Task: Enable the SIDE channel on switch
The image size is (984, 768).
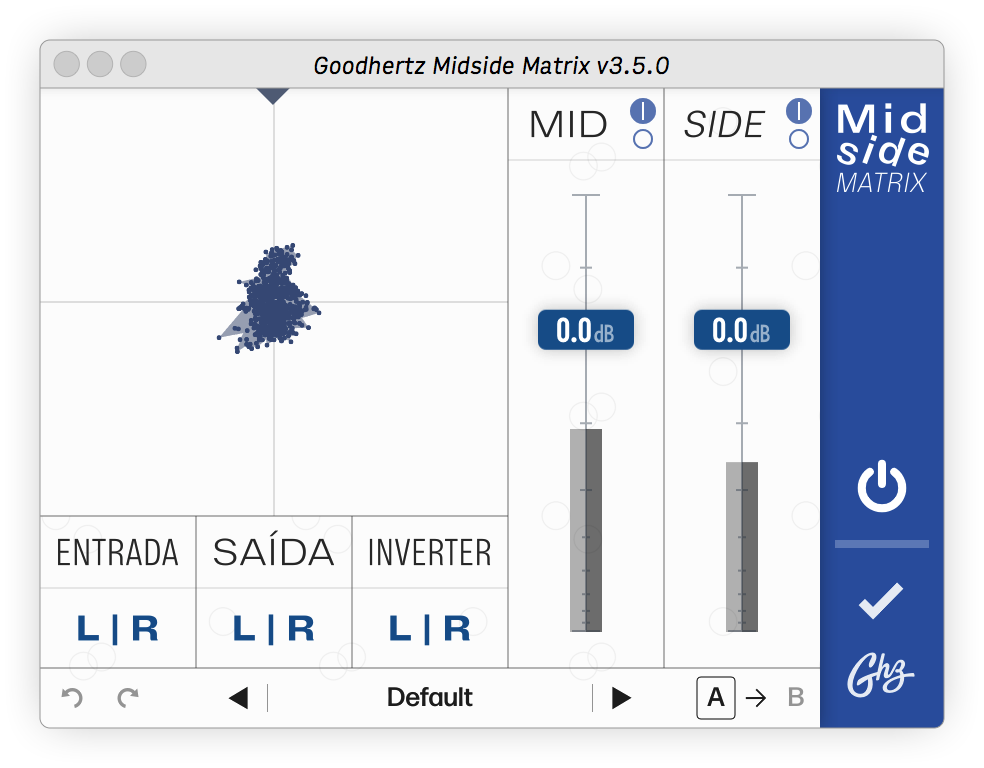Action: (799, 111)
